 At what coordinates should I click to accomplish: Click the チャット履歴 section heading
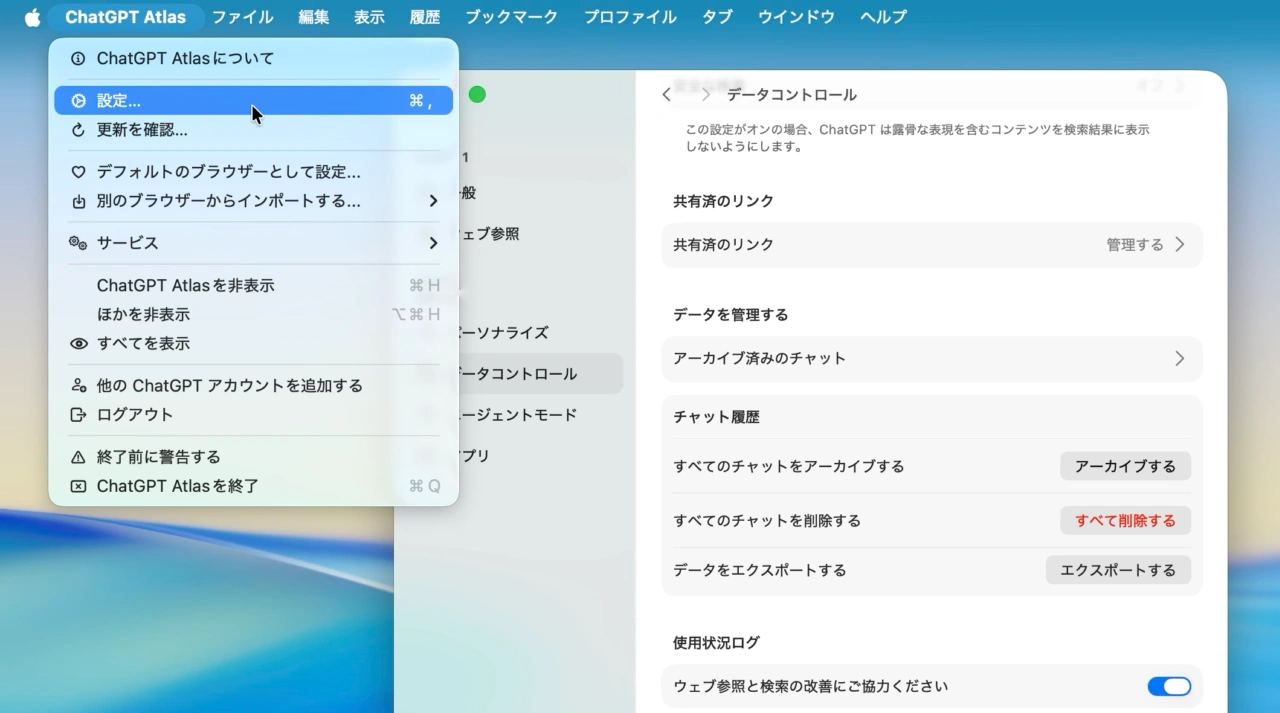pyautogui.click(x=717, y=417)
